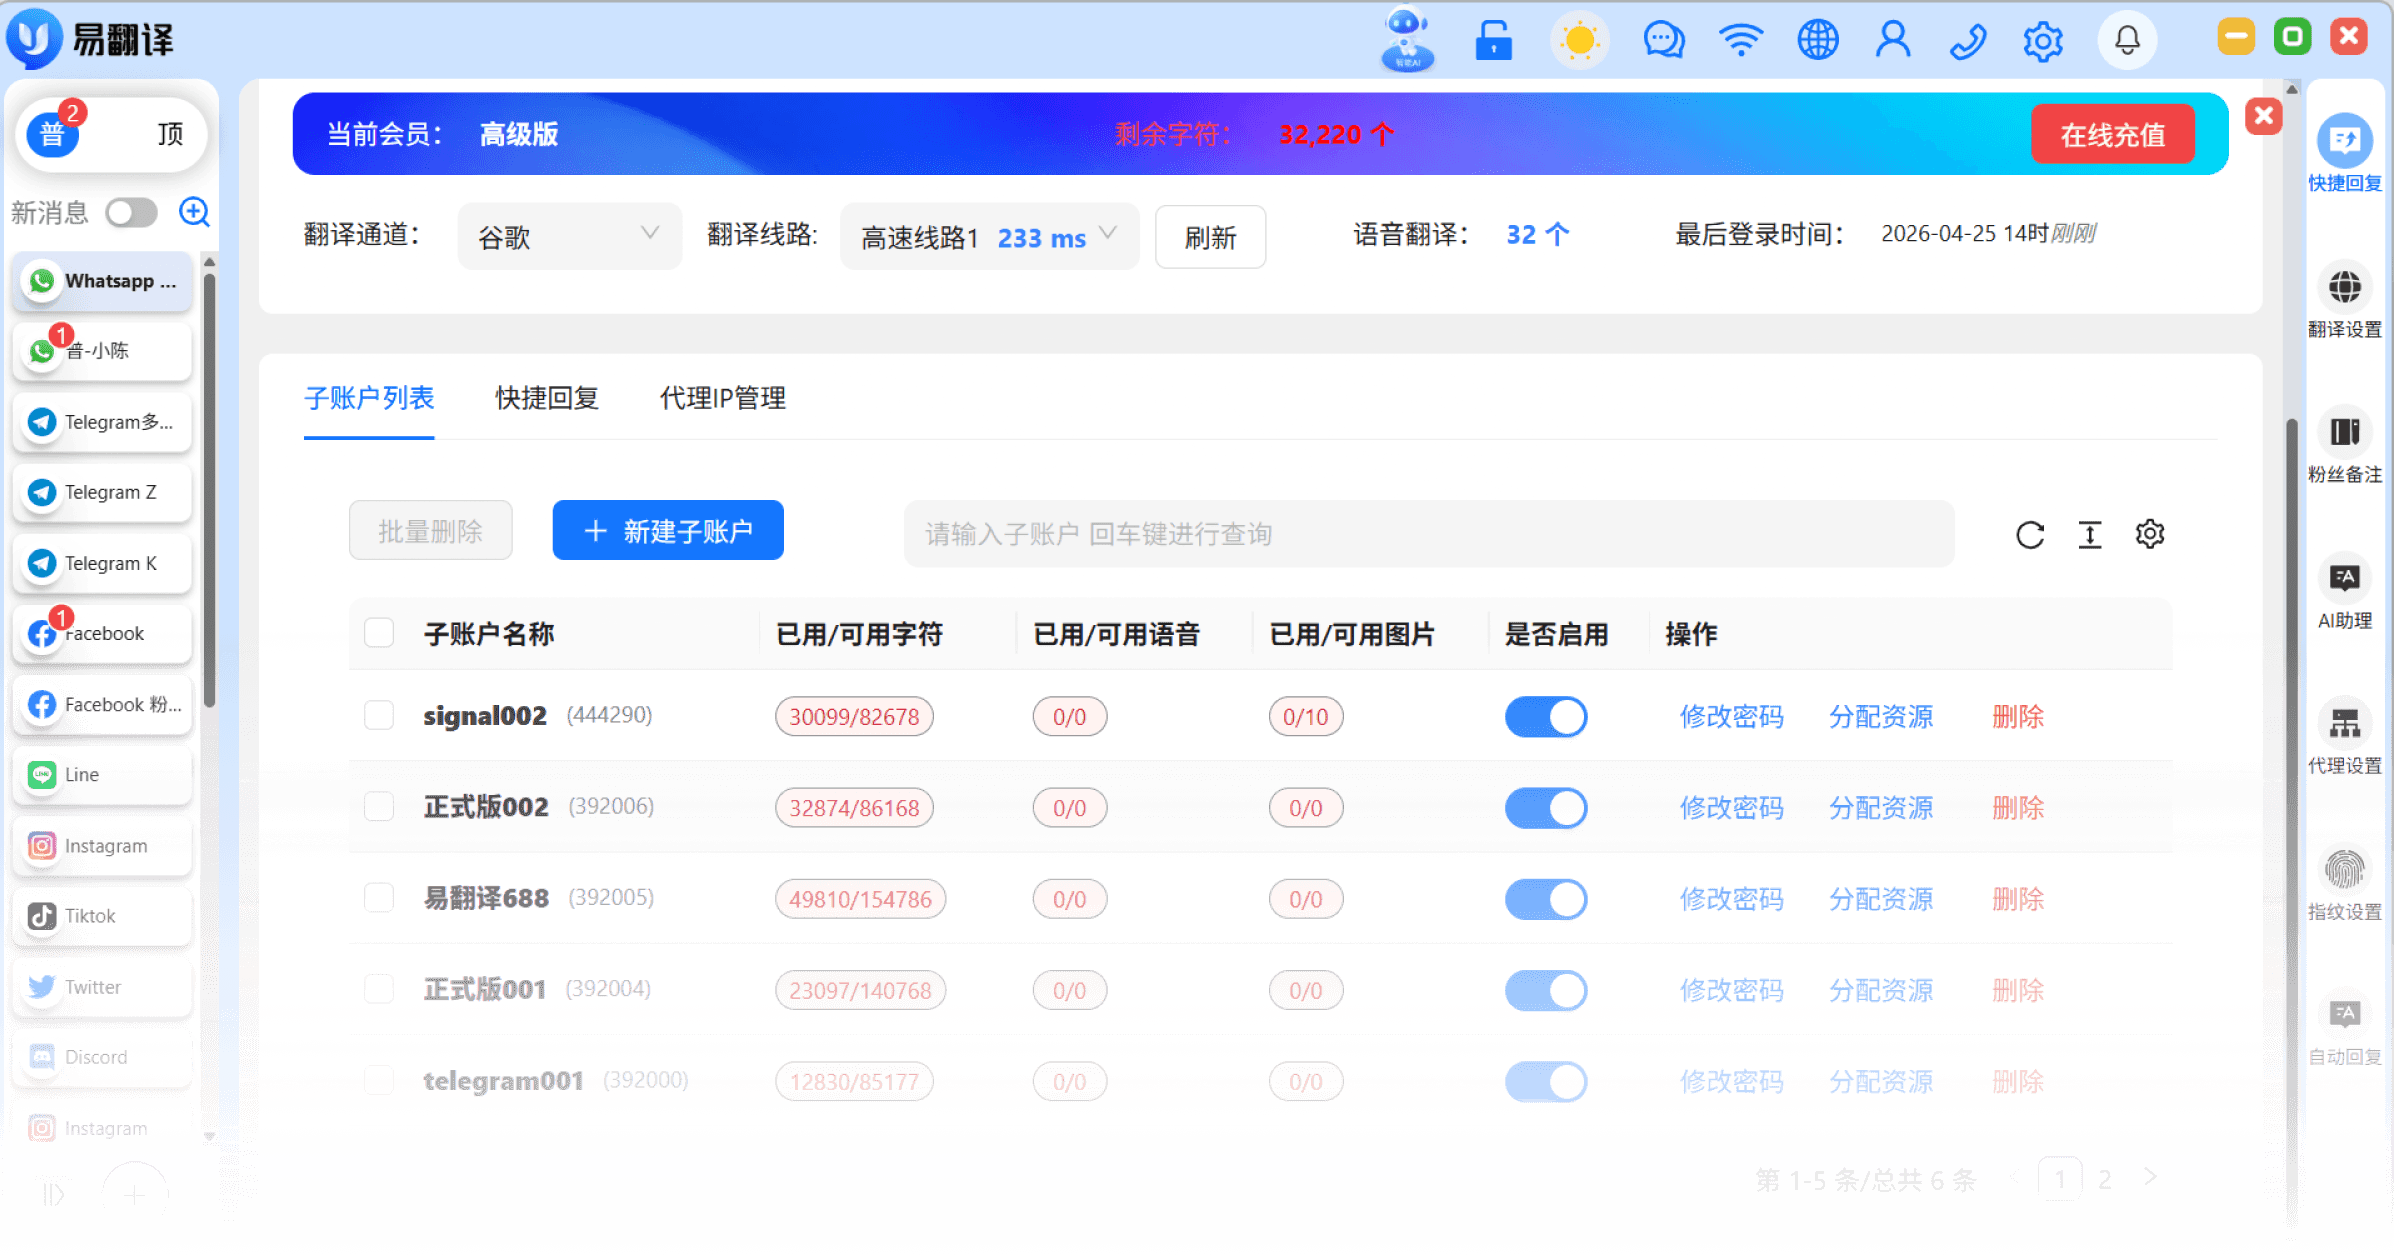Open the 快捷回复 side panel icon
2400x1260 pixels.
pos(2344,153)
